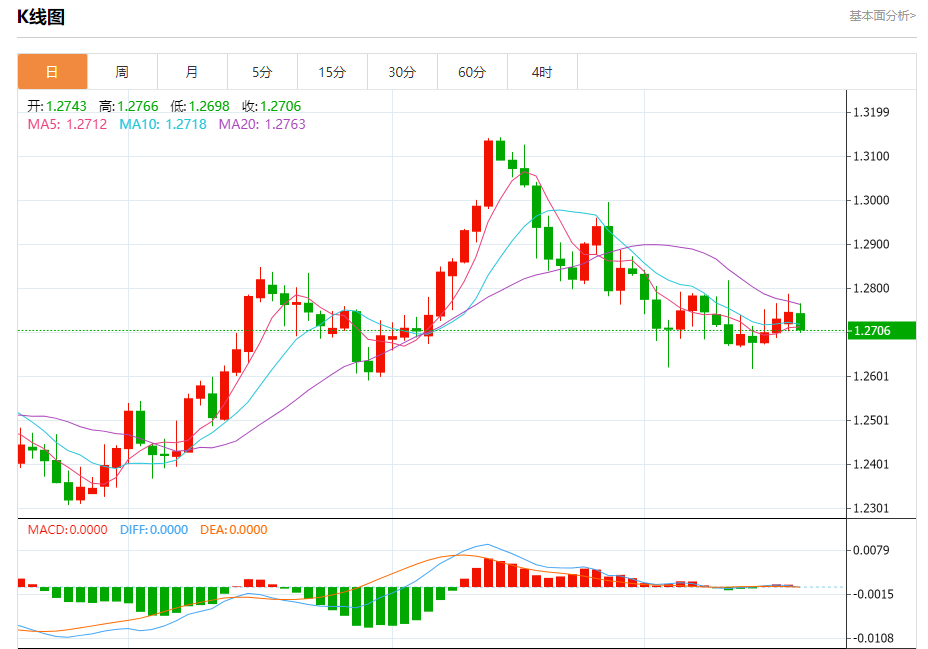Click the high value 高:1.2766
This screenshot has height=649, width=928.
tap(128, 106)
